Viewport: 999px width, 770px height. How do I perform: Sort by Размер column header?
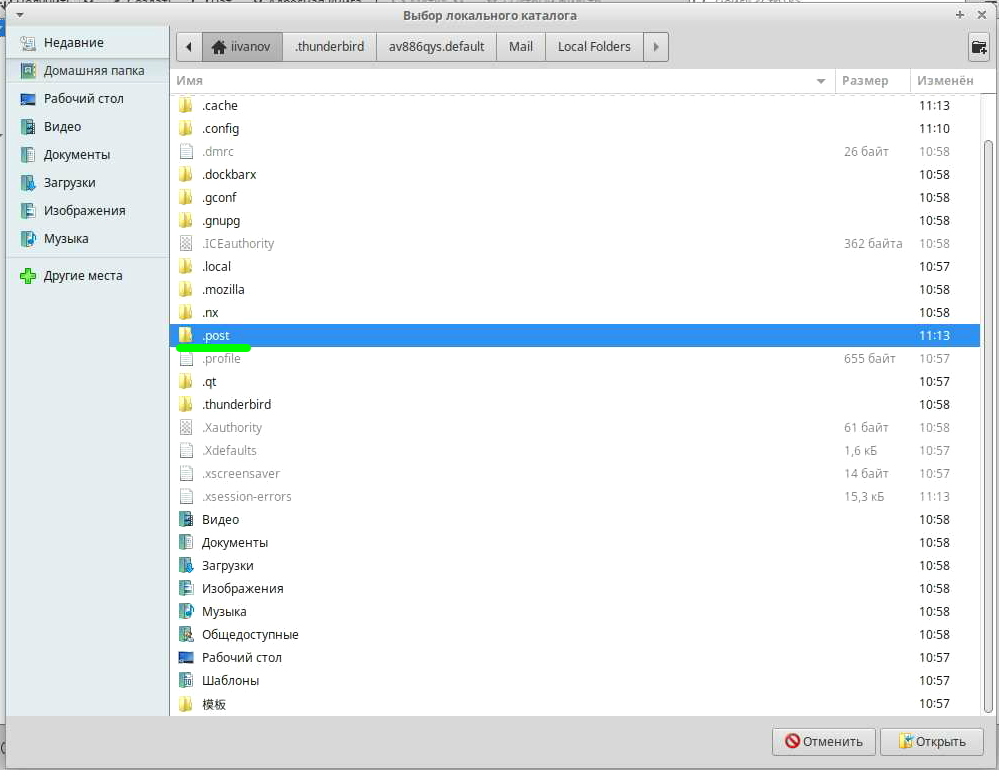click(x=872, y=81)
